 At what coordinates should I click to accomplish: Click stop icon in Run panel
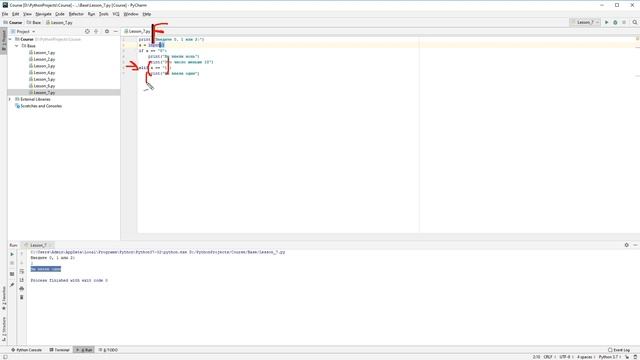(12, 263)
